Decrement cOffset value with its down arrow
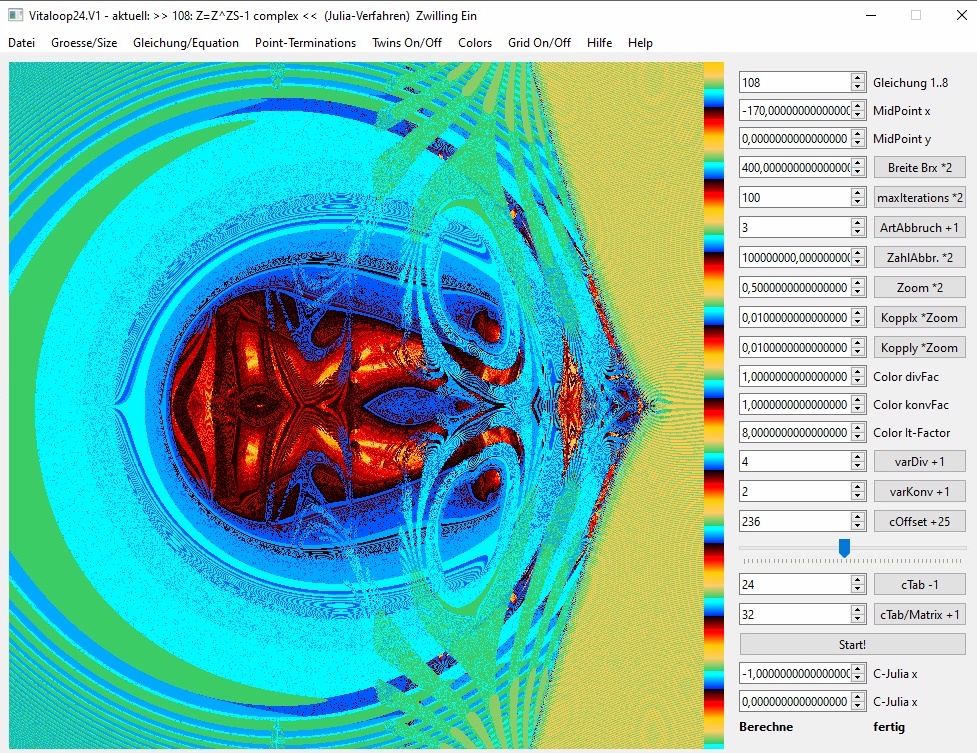977x753 pixels. pos(858,526)
